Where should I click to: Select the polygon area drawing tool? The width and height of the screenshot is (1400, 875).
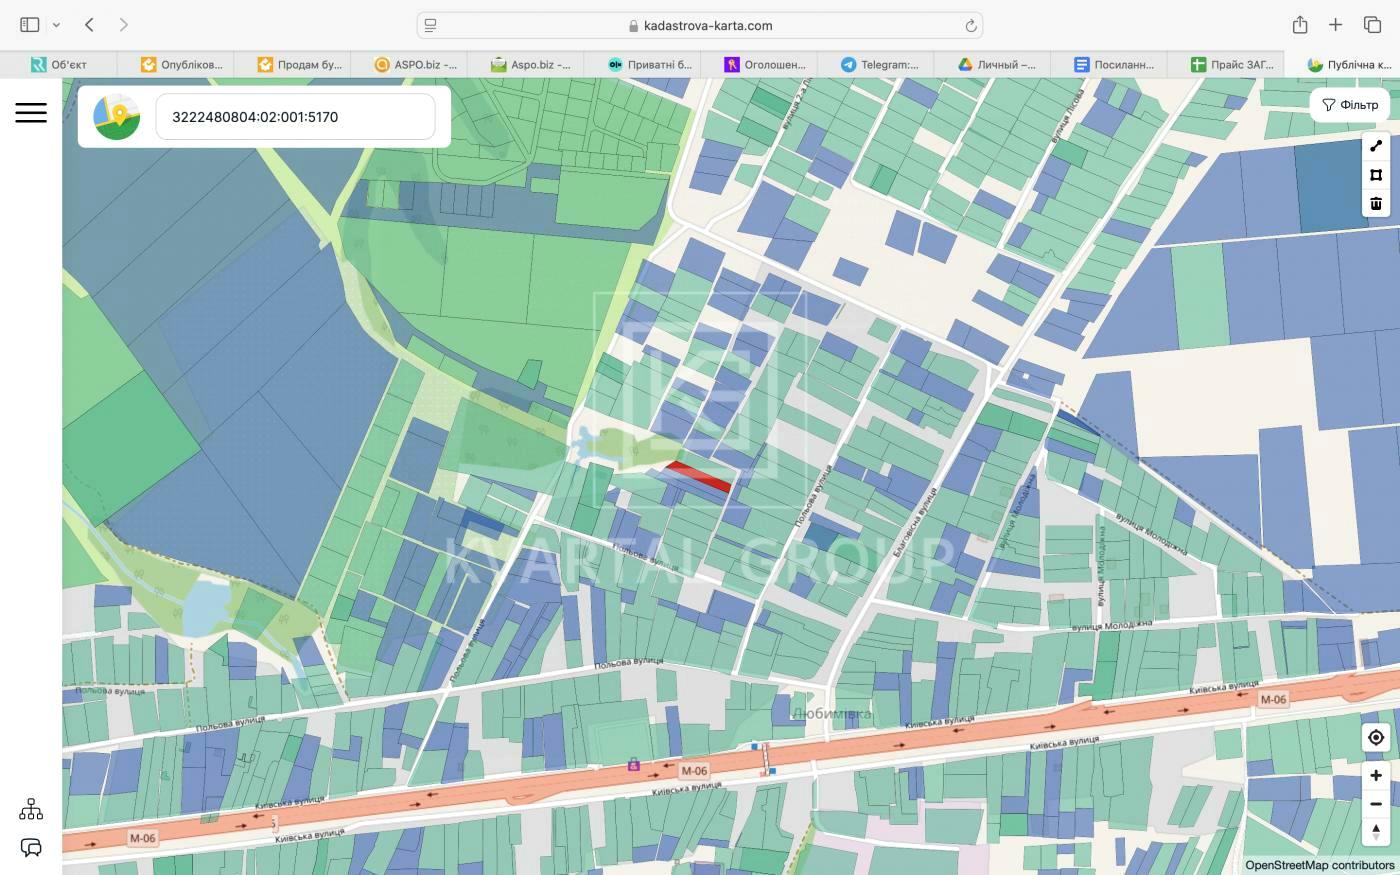point(1376,175)
